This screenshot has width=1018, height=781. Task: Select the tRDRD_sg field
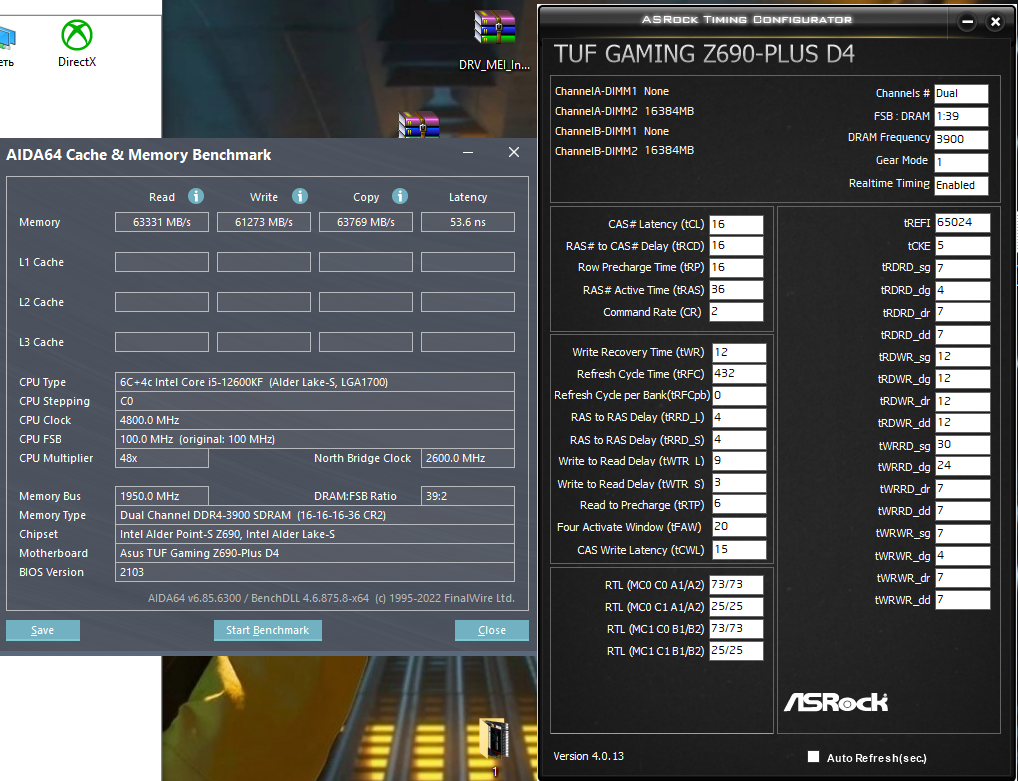(x=962, y=267)
